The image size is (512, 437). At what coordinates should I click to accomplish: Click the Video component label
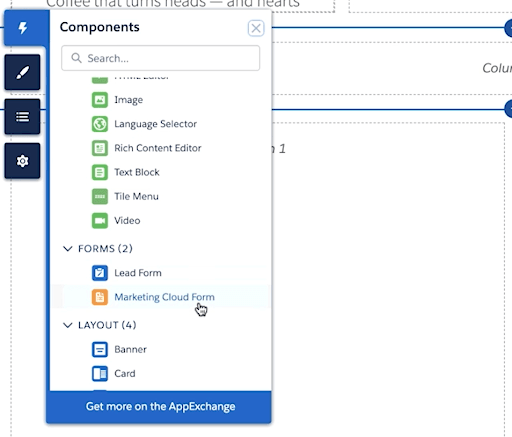coord(127,221)
